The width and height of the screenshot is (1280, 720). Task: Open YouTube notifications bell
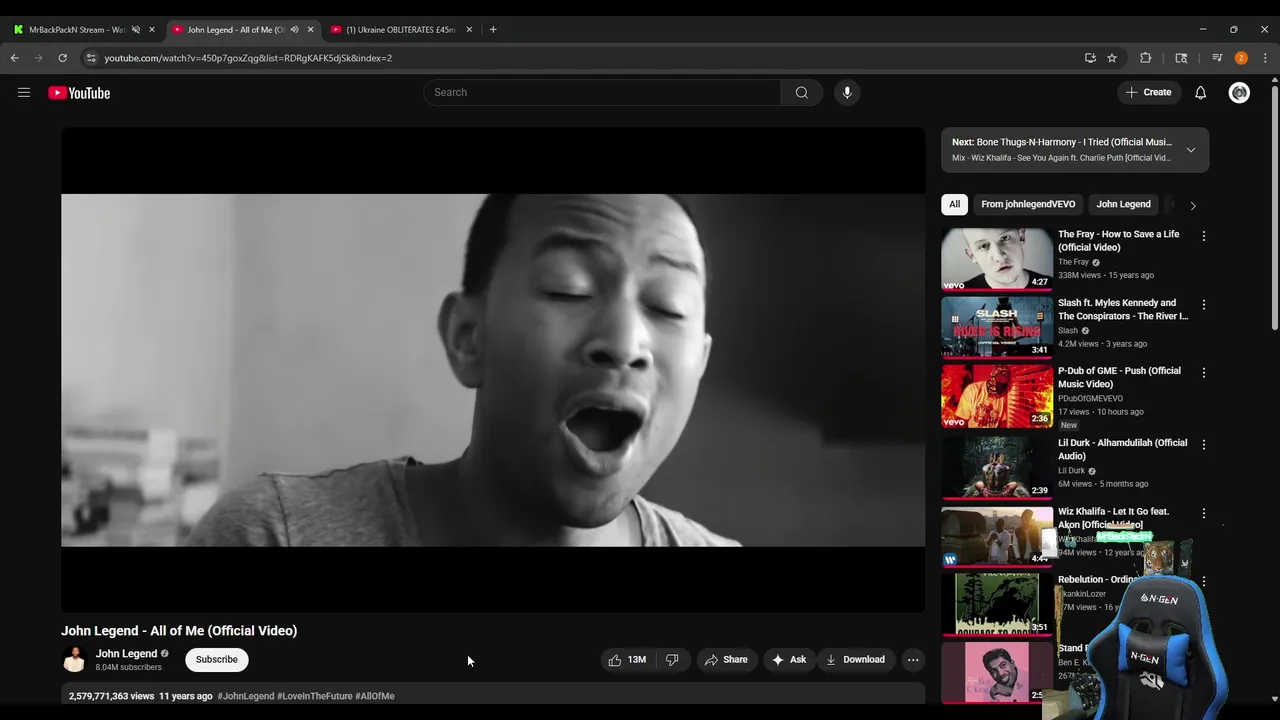click(1200, 93)
